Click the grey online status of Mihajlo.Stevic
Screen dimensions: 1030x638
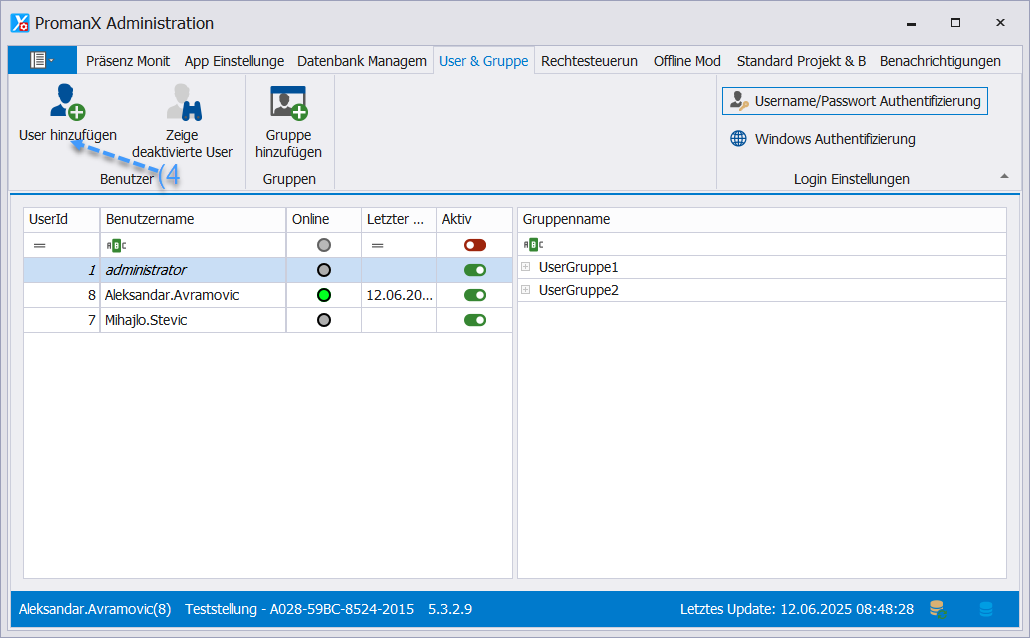[x=324, y=320]
